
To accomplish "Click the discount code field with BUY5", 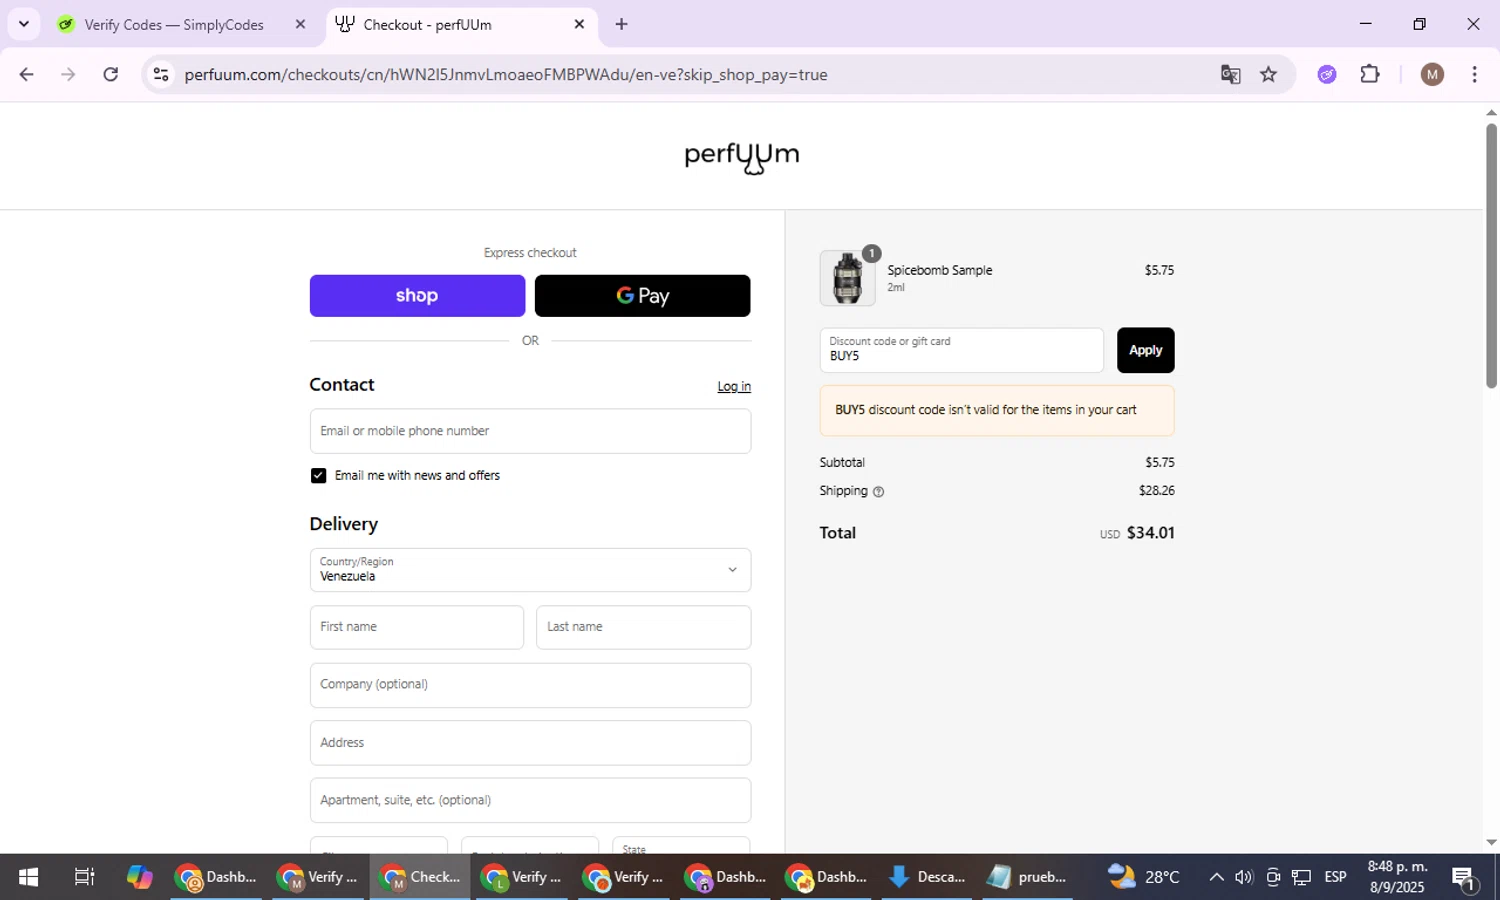I will (x=961, y=350).
